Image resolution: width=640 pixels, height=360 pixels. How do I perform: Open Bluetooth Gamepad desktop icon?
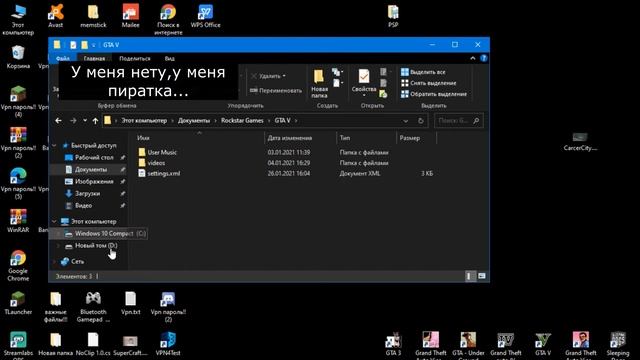[93, 306]
